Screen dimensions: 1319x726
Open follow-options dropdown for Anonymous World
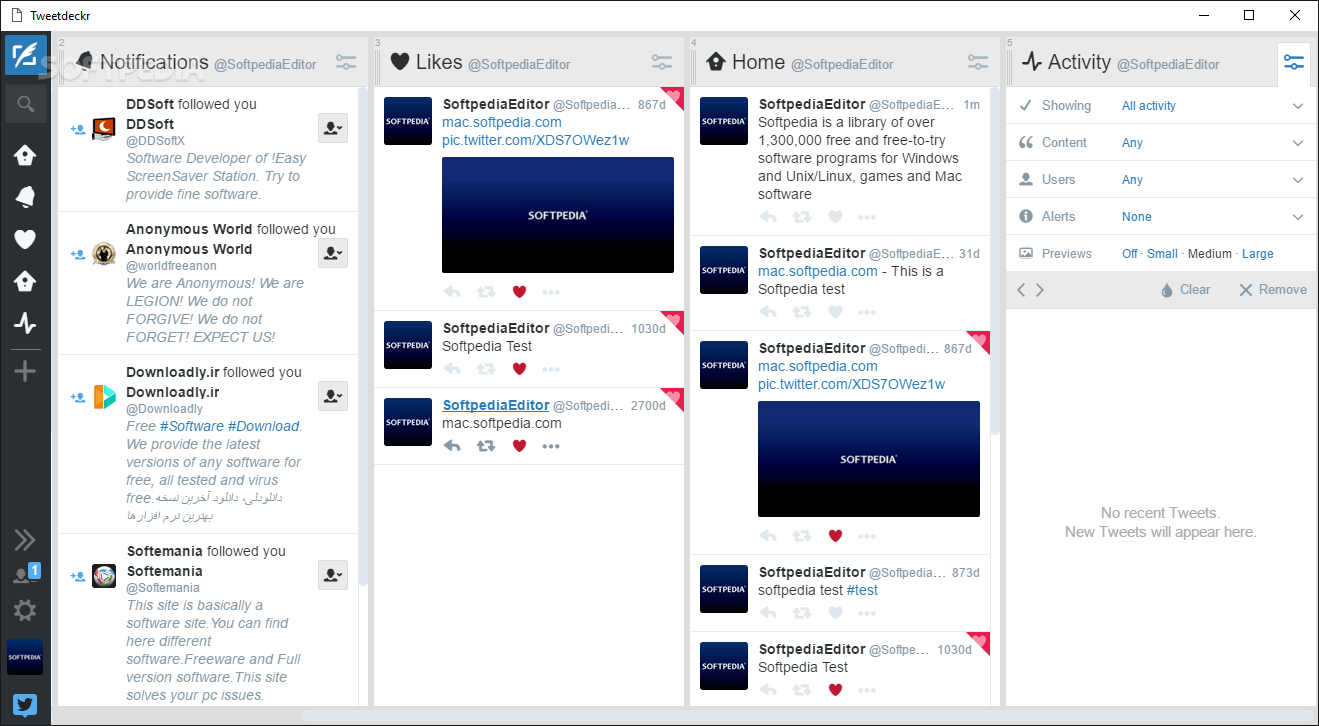333,253
